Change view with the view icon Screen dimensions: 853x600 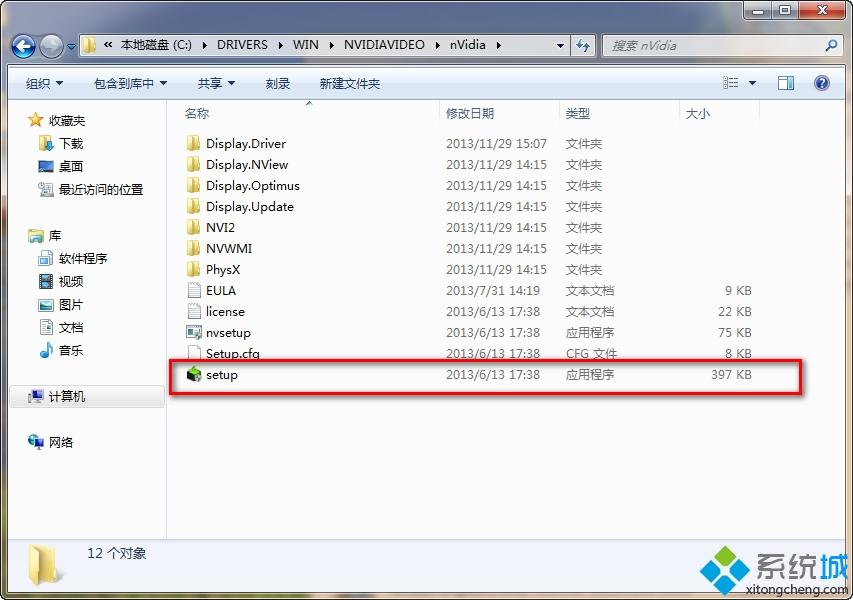(x=731, y=83)
